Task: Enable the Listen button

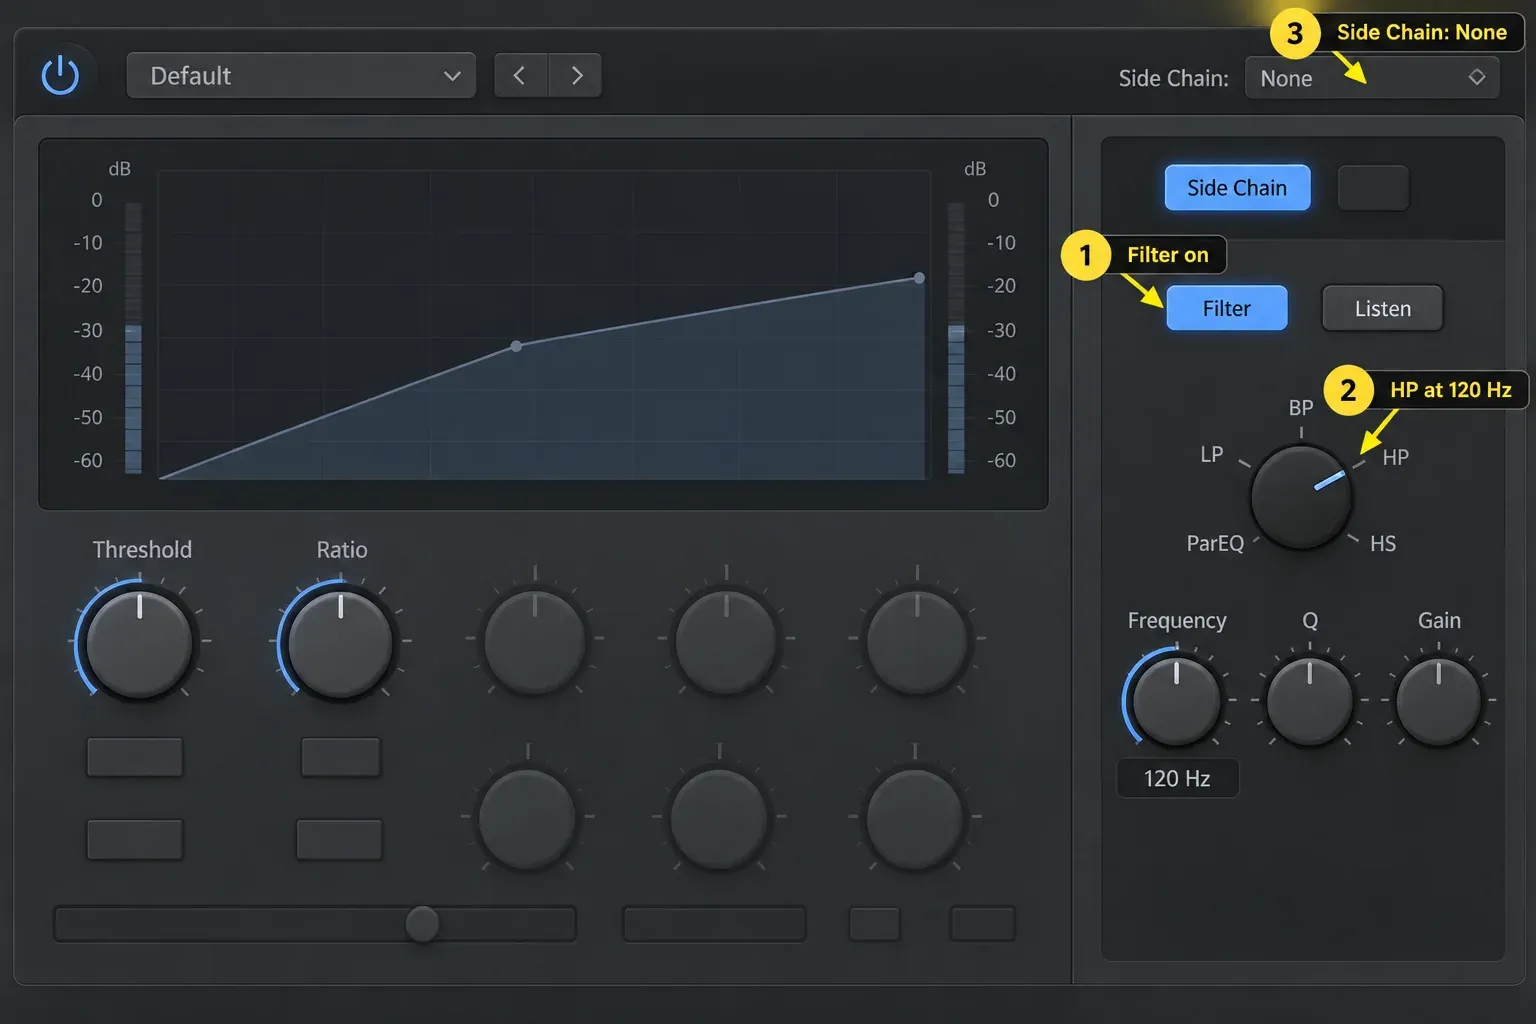Action: click(x=1383, y=309)
